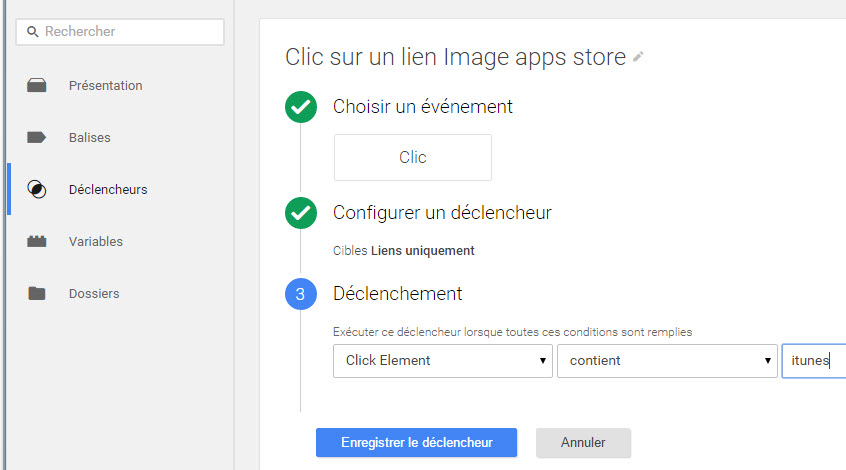Select the Clic event box

pos(413,157)
